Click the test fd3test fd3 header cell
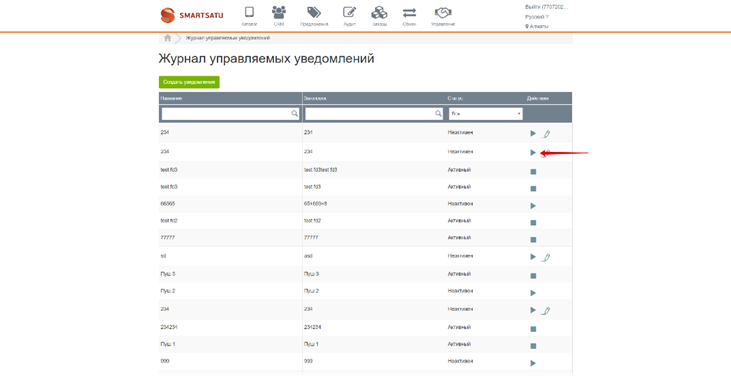The height and width of the screenshot is (376, 731). 320,170
